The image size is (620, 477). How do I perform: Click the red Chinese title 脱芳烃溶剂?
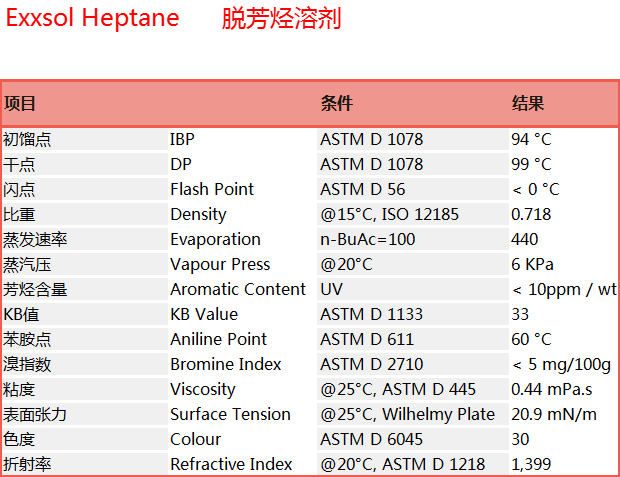(x=281, y=18)
